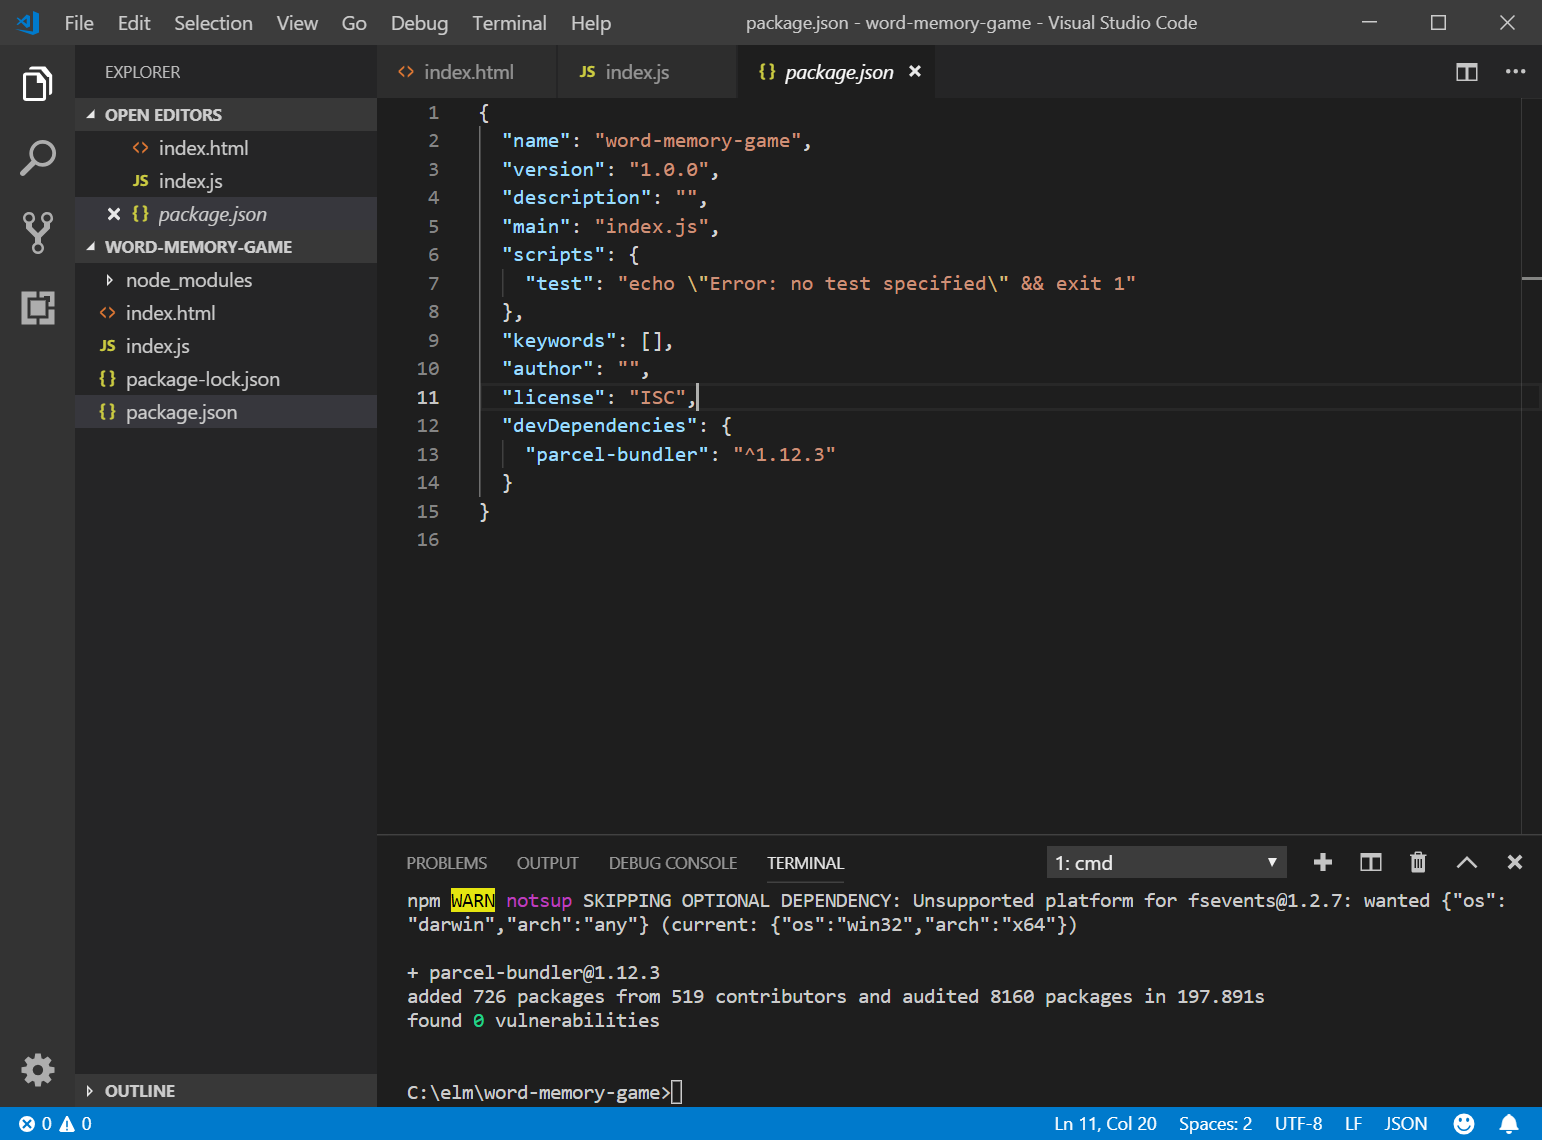Create a new terminal with plus icon

click(x=1322, y=862)
